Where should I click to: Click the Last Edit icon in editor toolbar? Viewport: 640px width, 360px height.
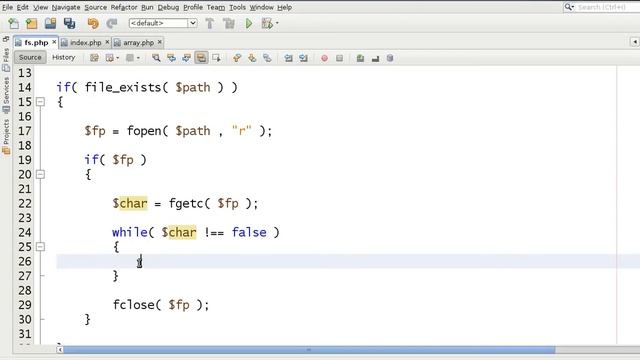point(94,58)
